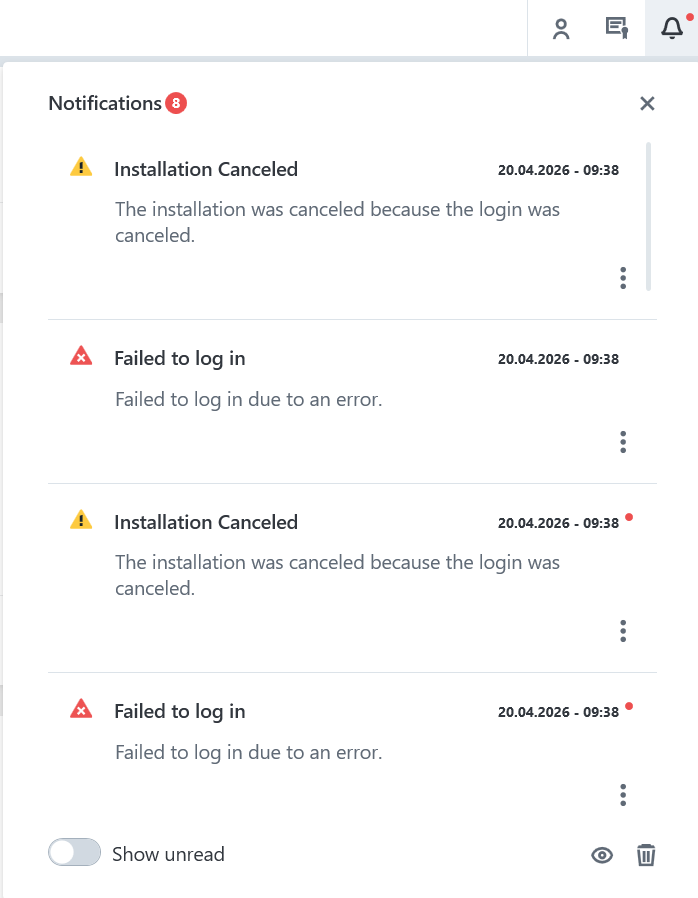Click the notifications list scrollbar
The width and height of the screenshot is (698, 898).
coord(650,215)
